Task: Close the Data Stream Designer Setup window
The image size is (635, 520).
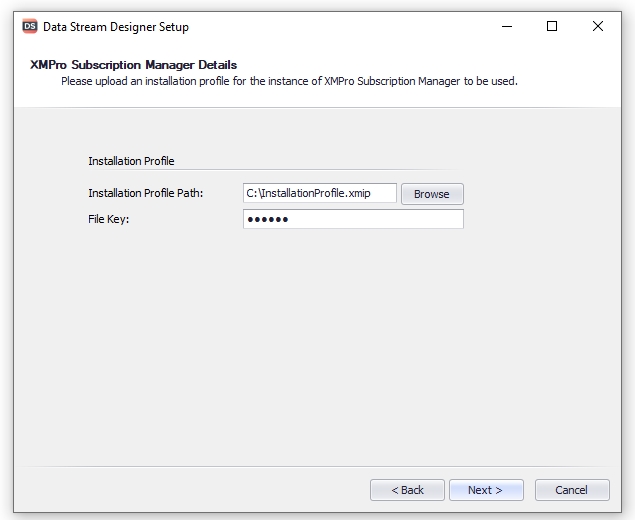Action: tap(598, 27)
